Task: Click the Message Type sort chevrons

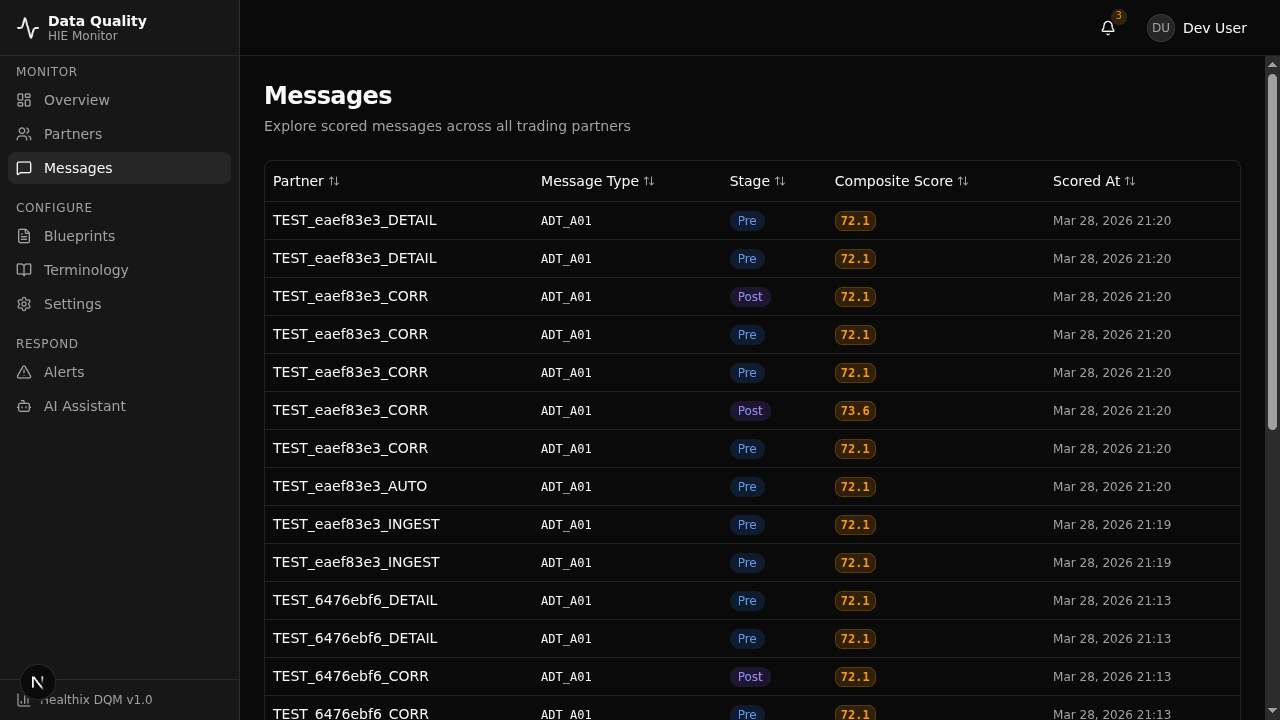Action: click(649, 181)
